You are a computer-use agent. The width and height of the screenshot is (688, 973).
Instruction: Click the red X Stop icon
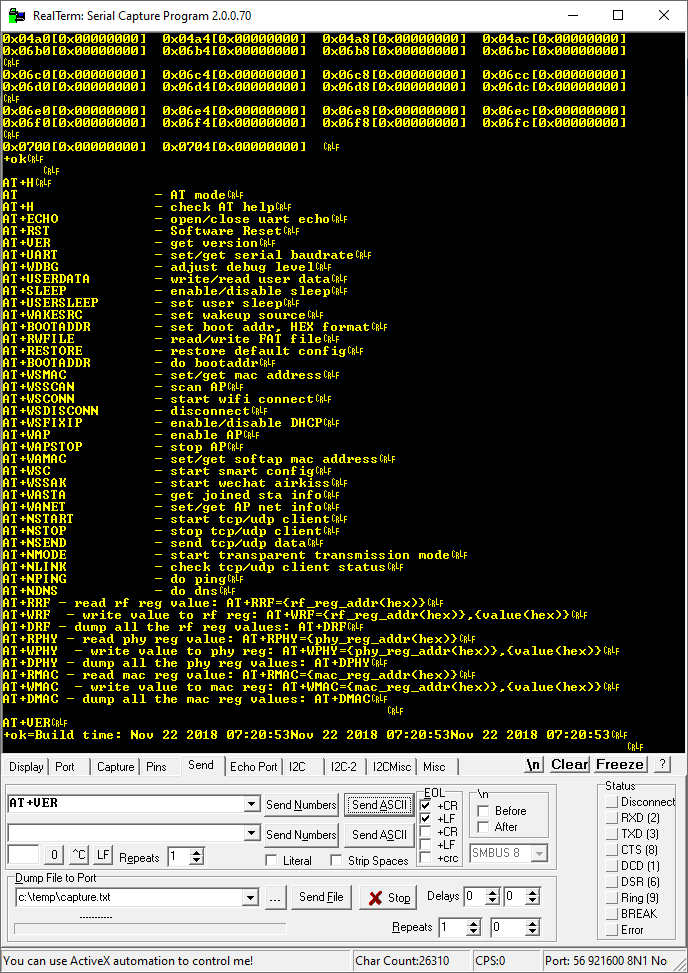[x=375, y=898]
